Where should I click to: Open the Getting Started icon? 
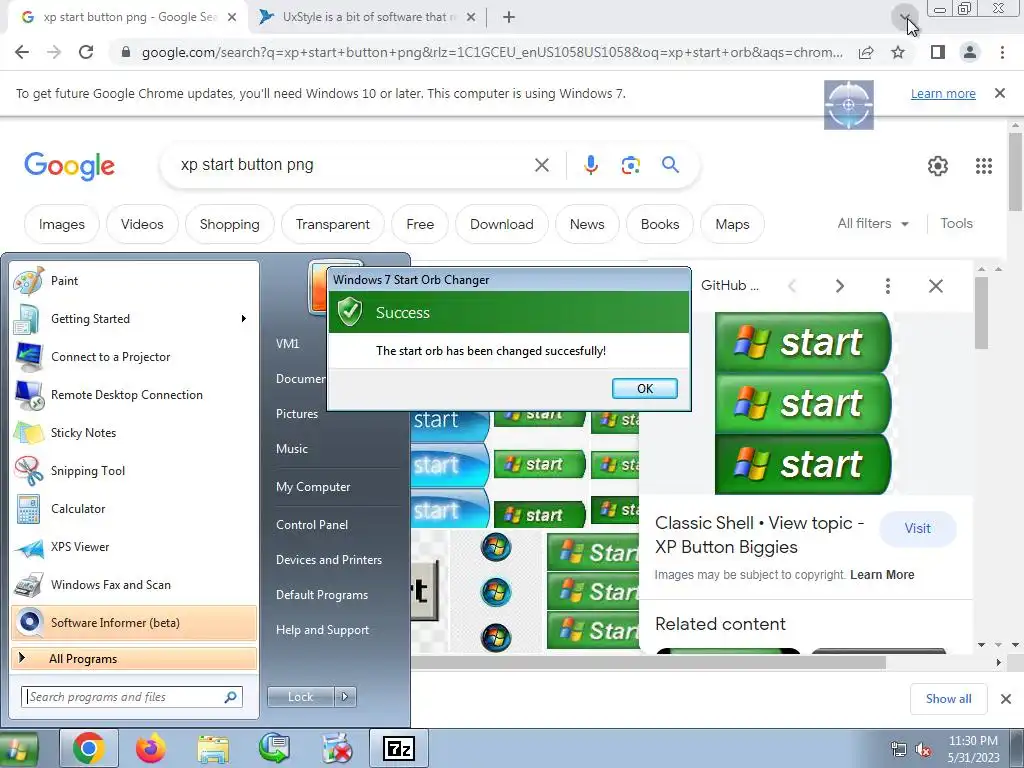(28, 319)
